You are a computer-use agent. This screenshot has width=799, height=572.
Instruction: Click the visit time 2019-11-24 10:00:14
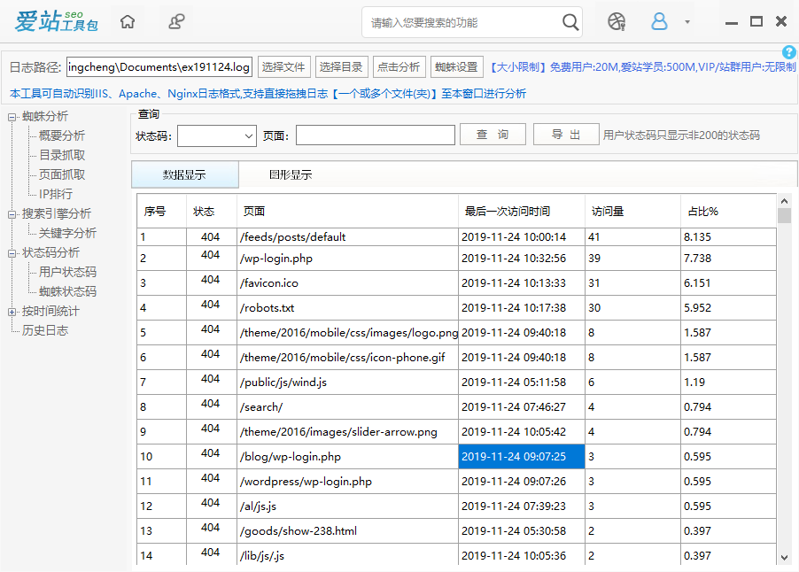tap(521, 237)
